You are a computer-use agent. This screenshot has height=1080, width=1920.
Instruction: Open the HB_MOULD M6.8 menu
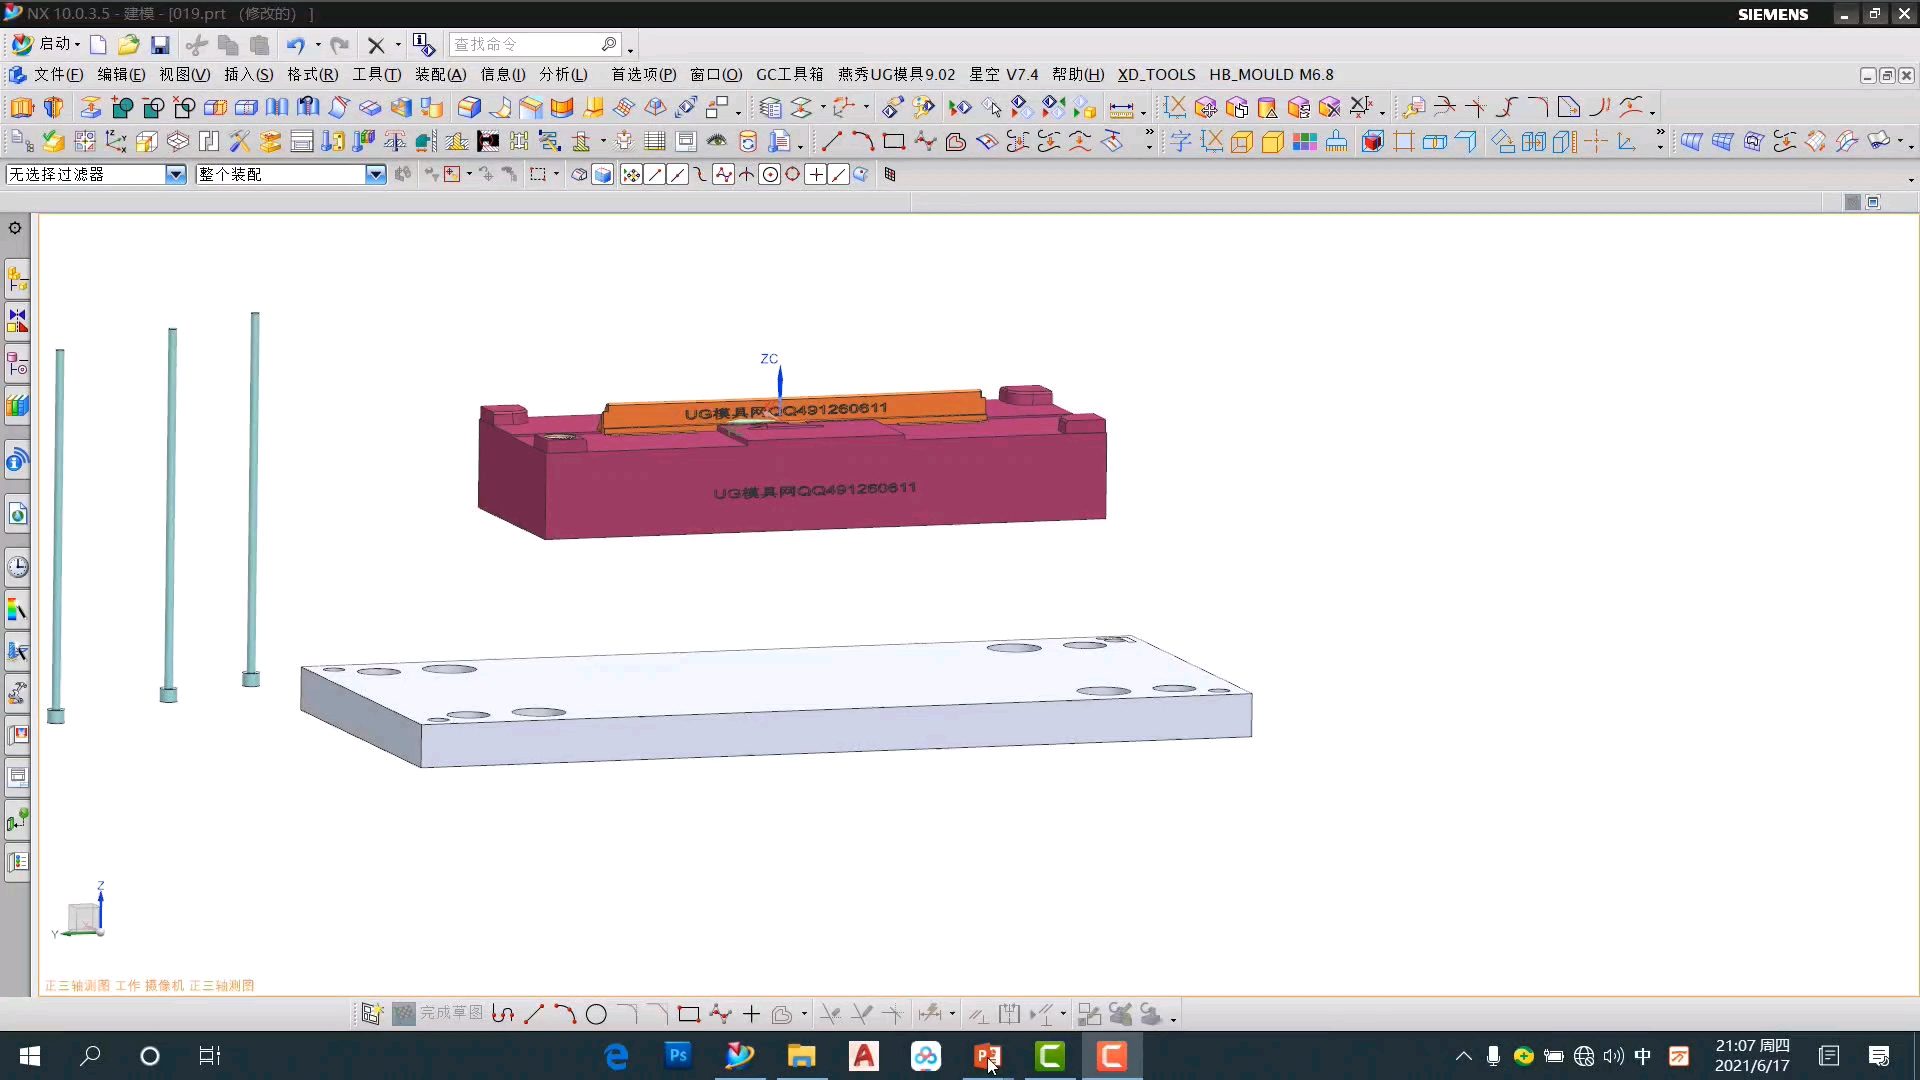(1271, 75)
